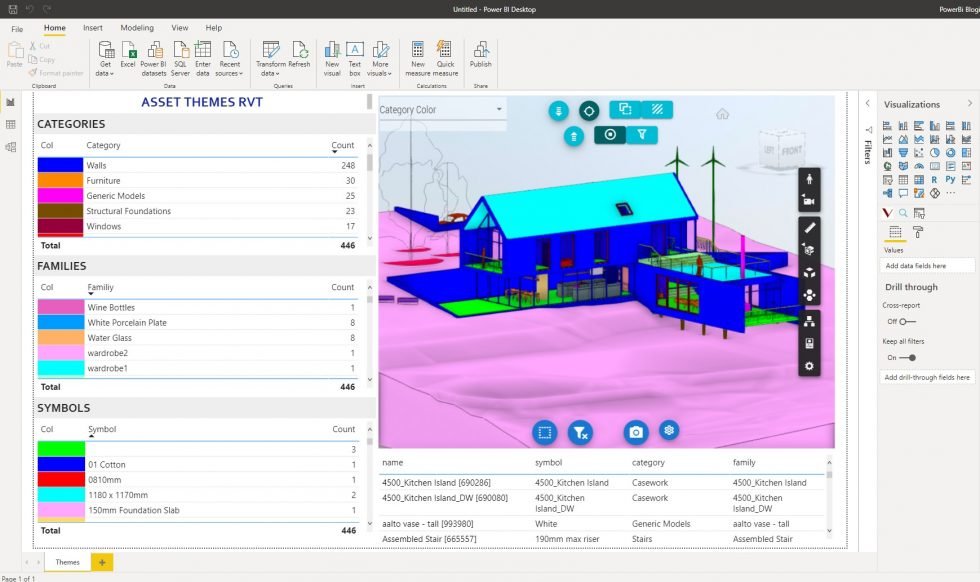Click the Publish button
Image resolution: width=980 pixels, height=582 pixels.
tap(480, 57)
